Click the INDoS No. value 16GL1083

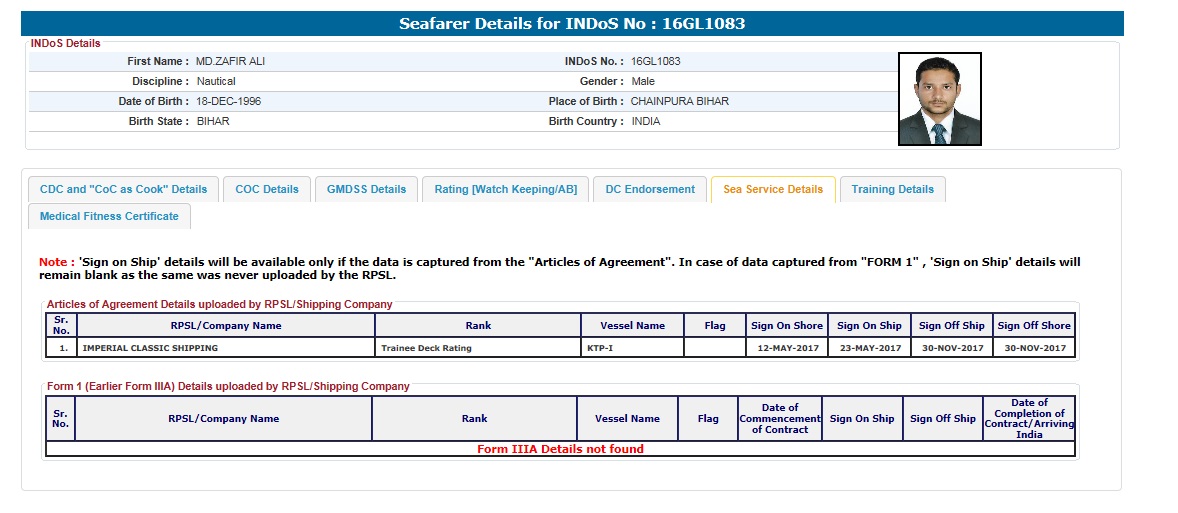coord(656,61)
